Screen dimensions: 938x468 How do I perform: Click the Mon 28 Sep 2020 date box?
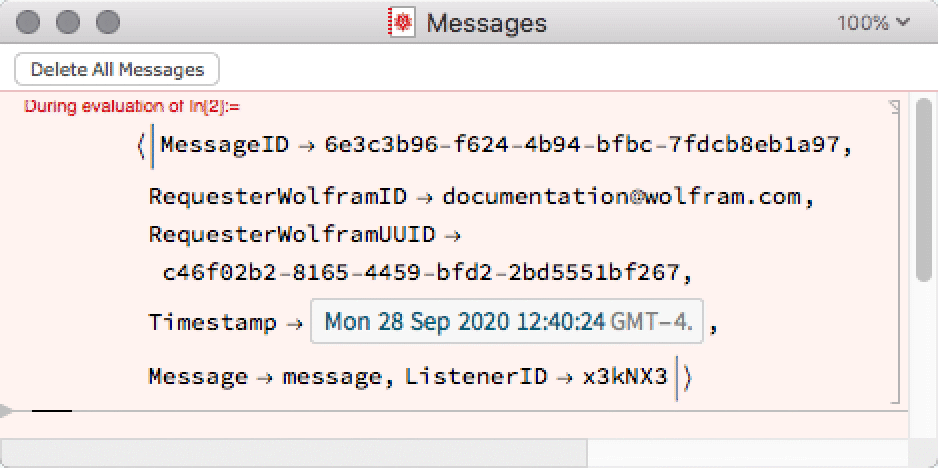pyautogui.click(x=507, y=322)
